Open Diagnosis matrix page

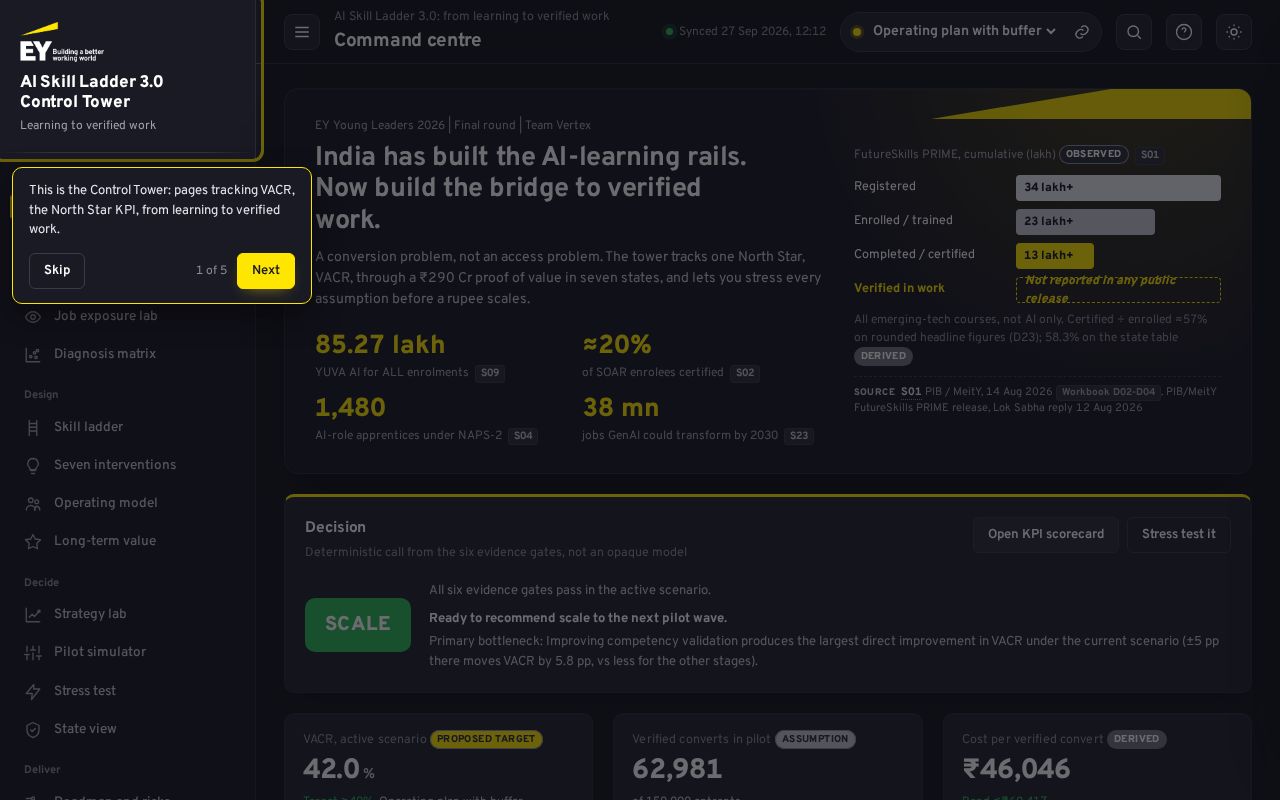(128, 355)
